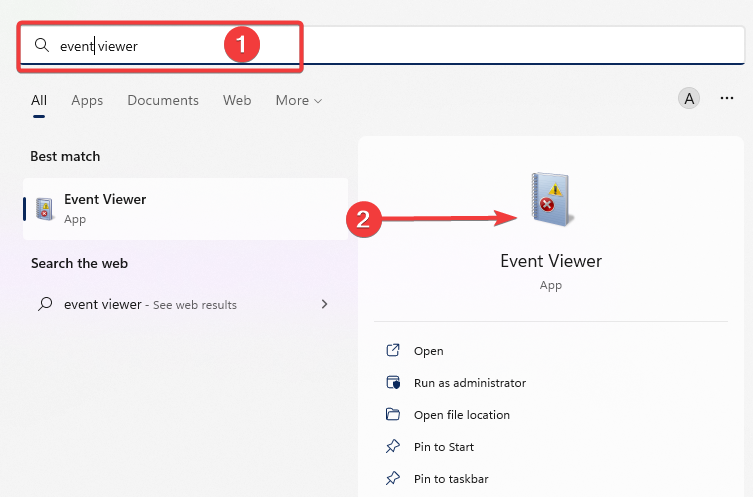Click the Pin to Start pin icon

tap(393, 446)
